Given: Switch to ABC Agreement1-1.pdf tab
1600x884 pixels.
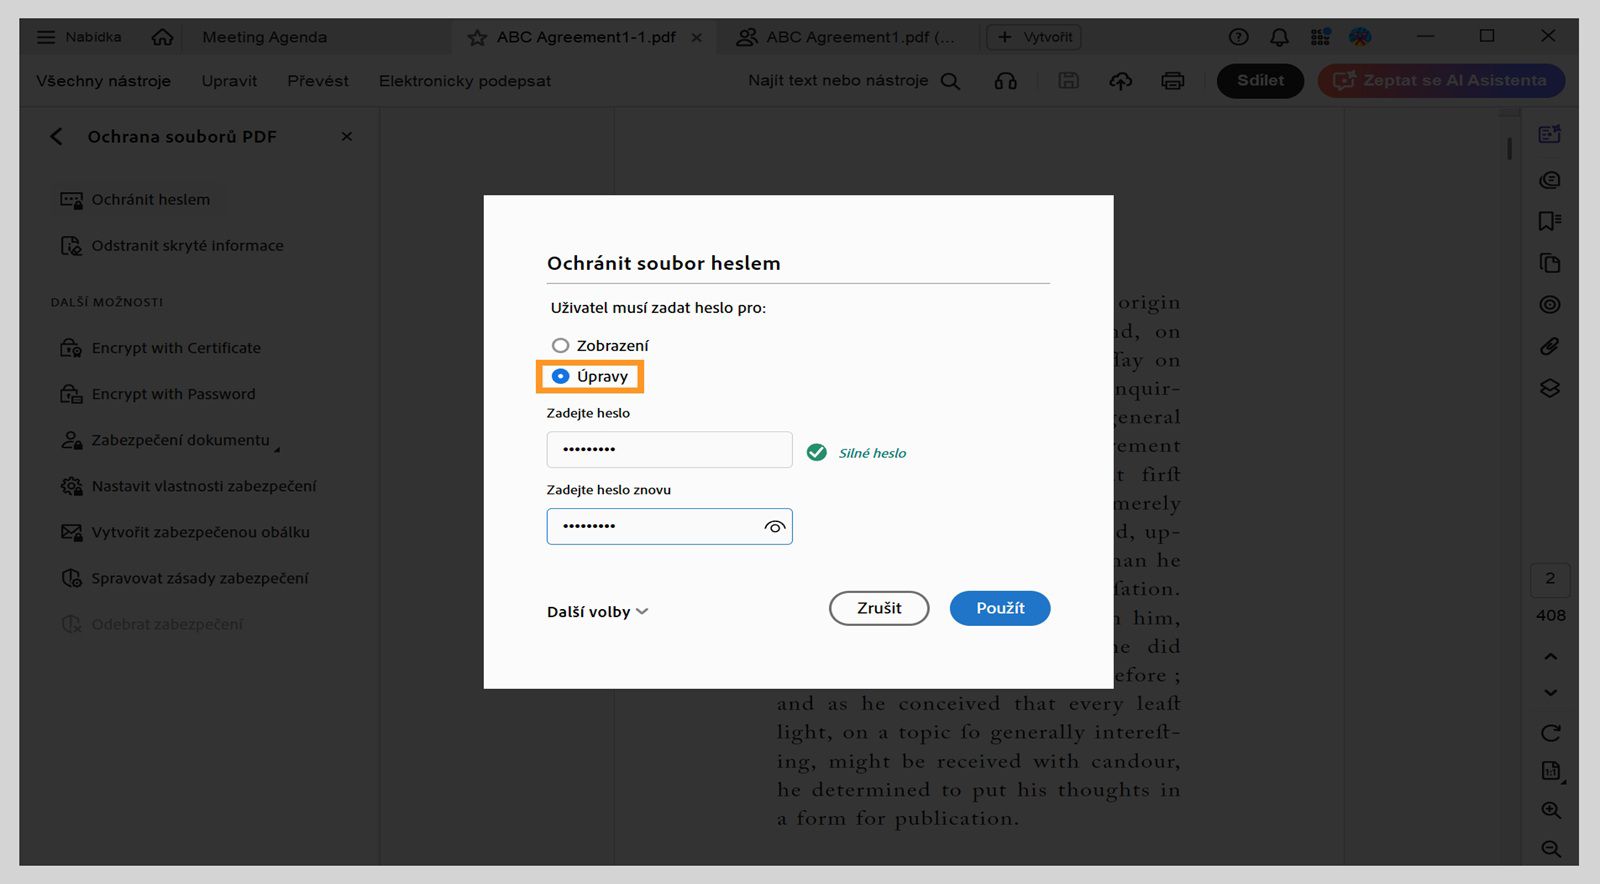Looking at the screenshot, I should (x=586, y=37).
